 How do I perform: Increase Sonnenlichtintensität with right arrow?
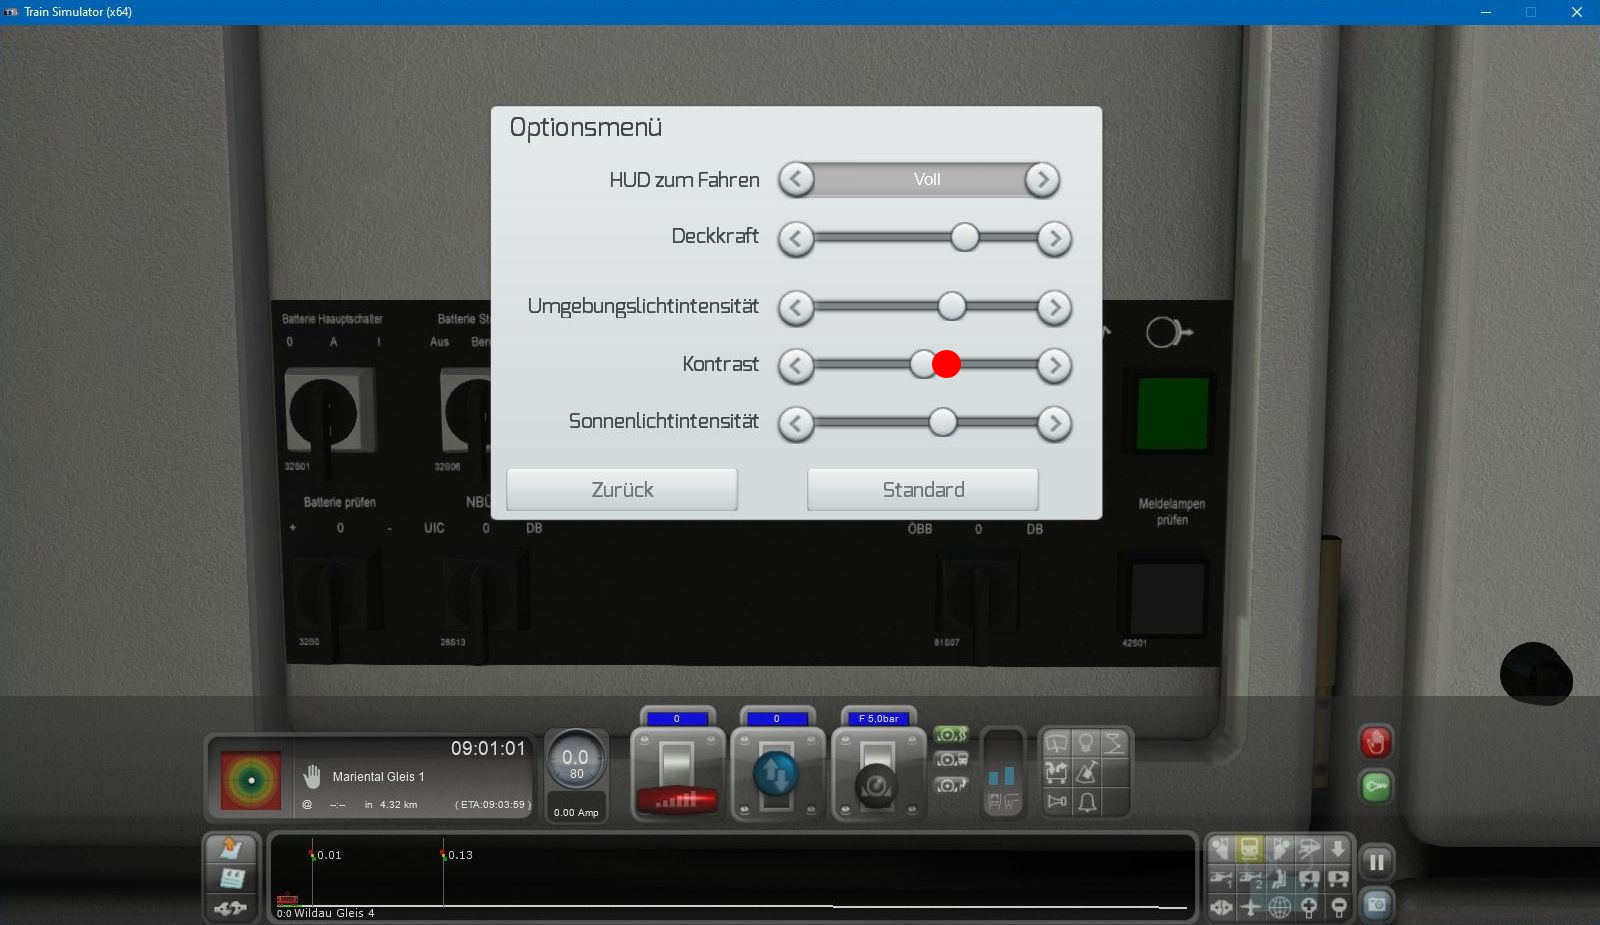click(1054, 423)
